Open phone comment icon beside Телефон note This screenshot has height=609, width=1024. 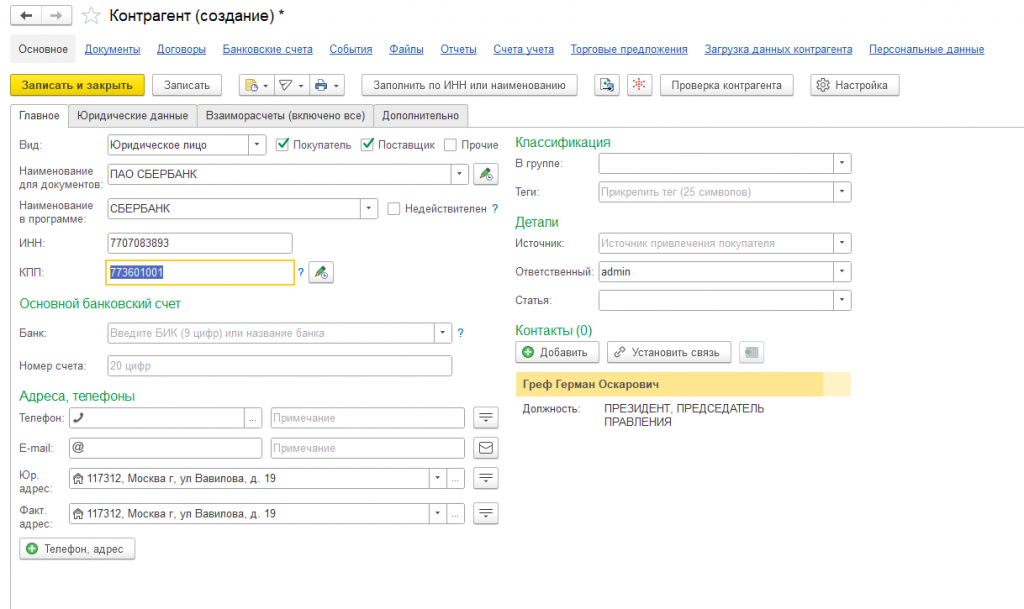click(486, 417)
